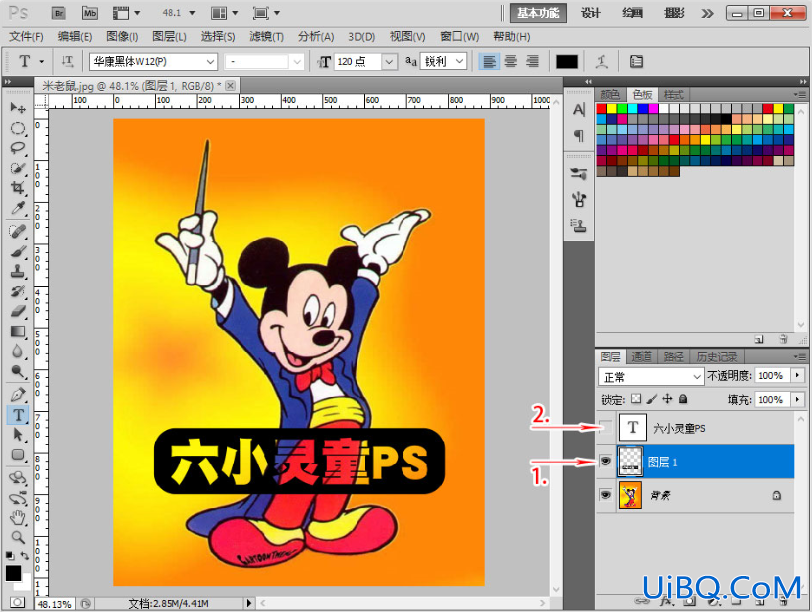Viewport: 812px width, 612px height.
Task: Open the 滤镜(T) menu
Action: (267, 37)
